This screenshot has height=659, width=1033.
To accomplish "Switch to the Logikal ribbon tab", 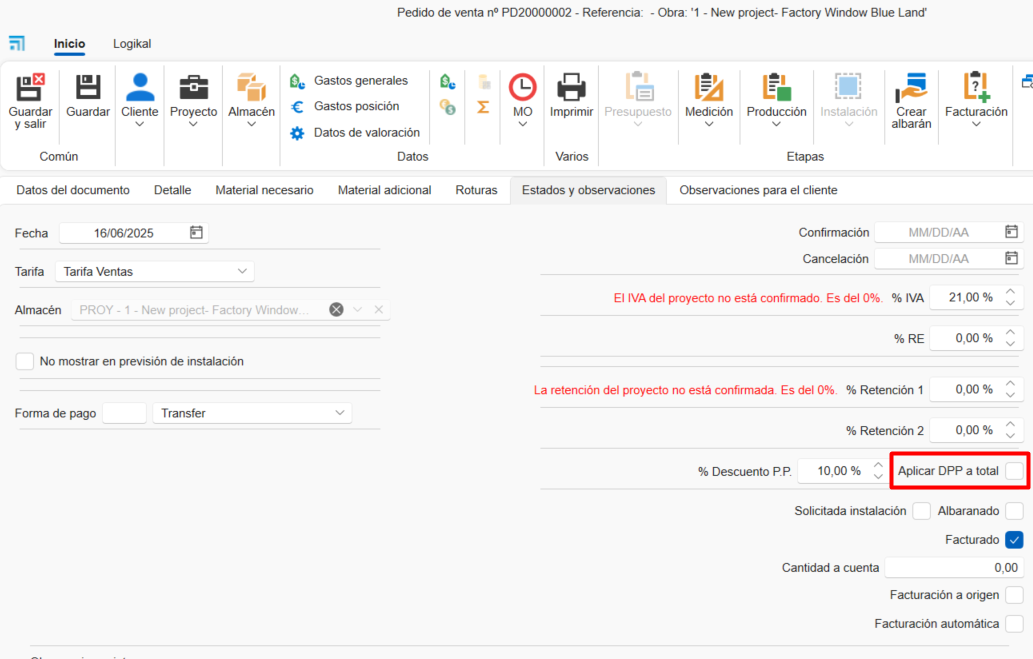I will pos(132,43).
